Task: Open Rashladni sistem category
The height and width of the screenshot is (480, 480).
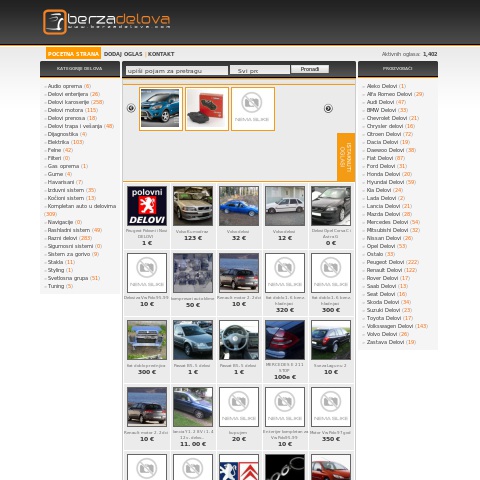Action: (x=69, y=230)
